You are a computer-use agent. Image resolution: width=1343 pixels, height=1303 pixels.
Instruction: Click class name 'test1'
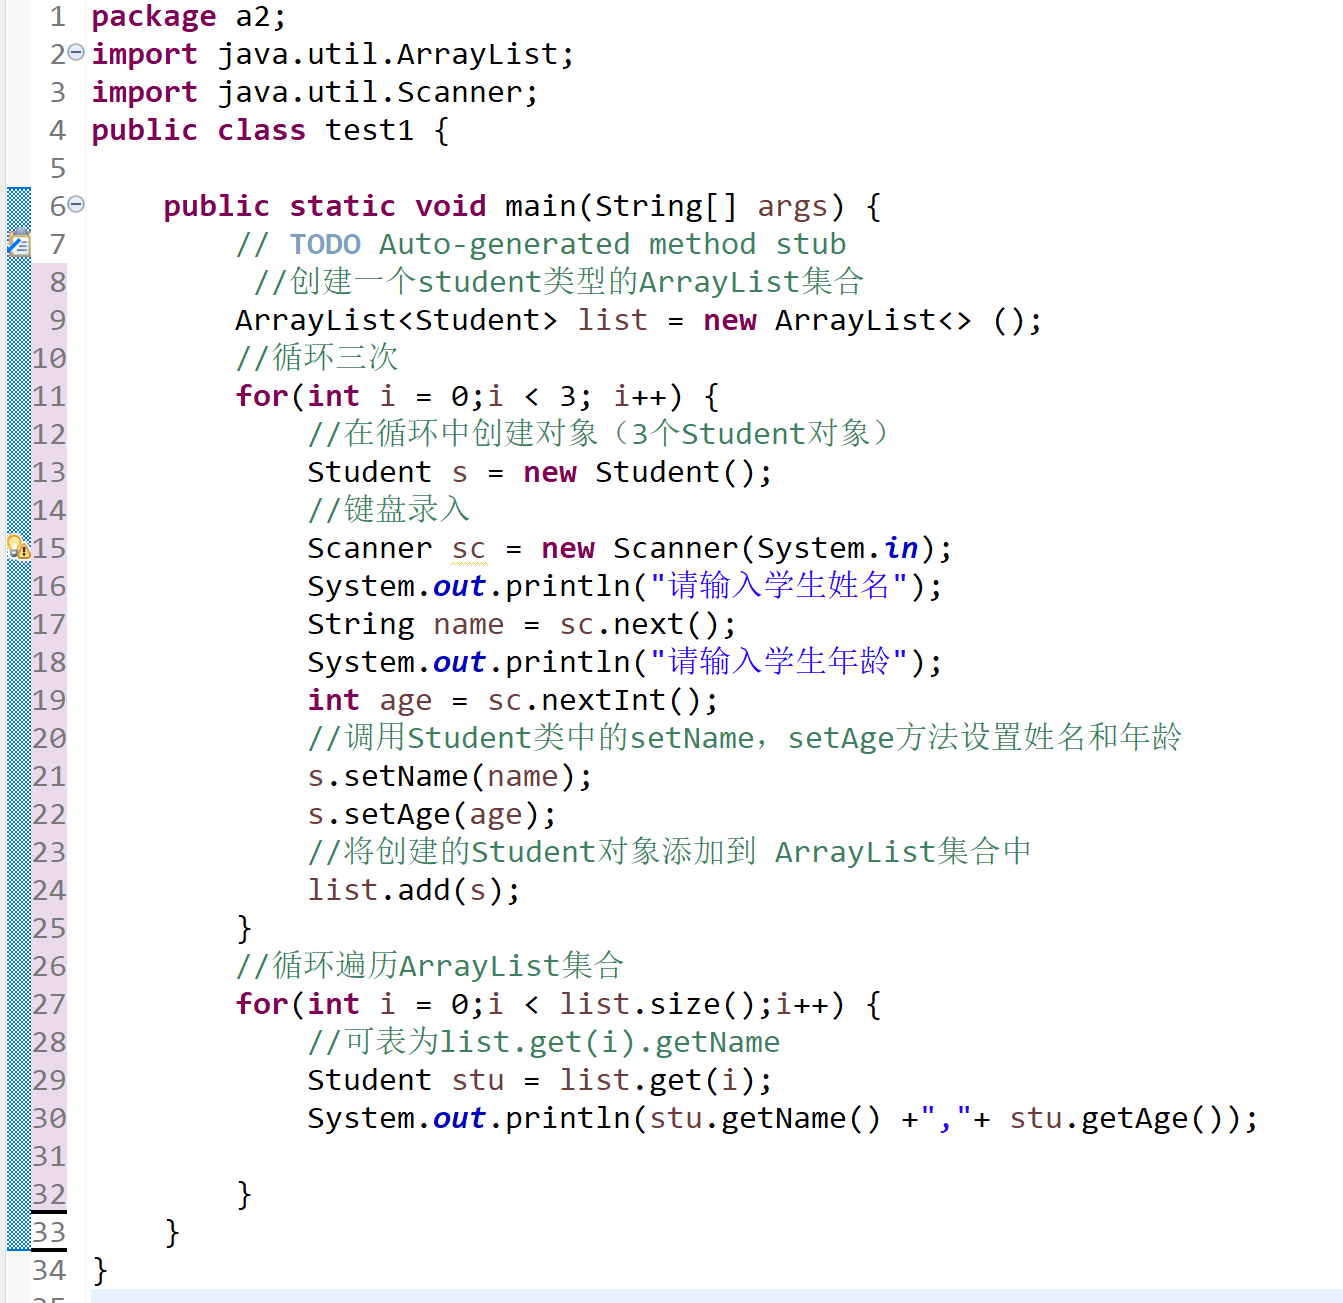[x=369, y=130]
